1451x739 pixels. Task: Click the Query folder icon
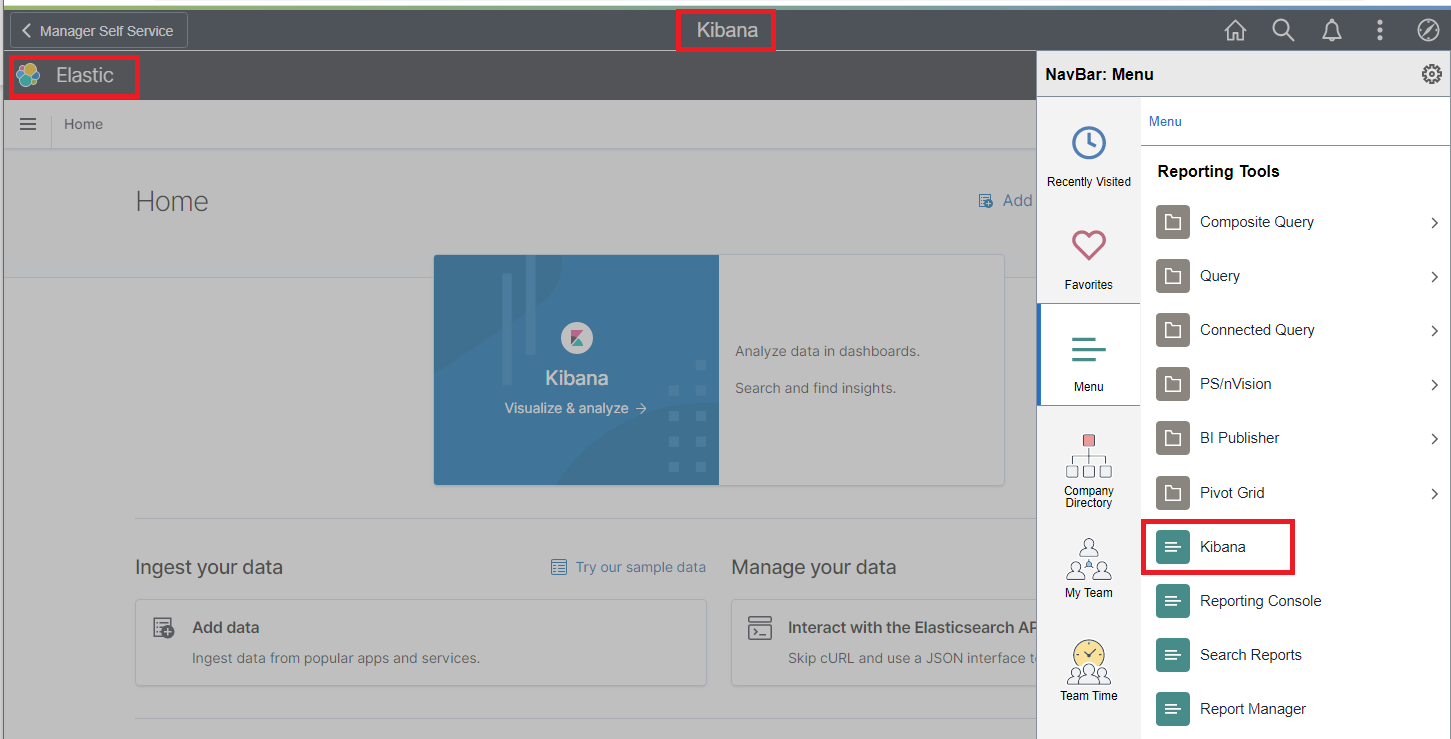click(1173, 276)
